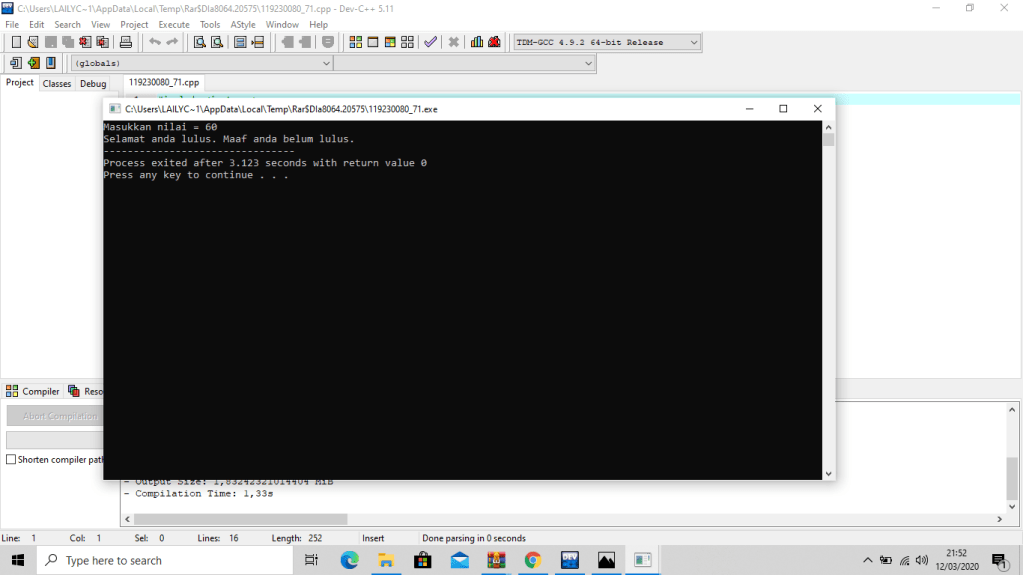Viewport: 1023px width, 575px height.
Task: Open the Execute menu
Action: pos(174,24)
